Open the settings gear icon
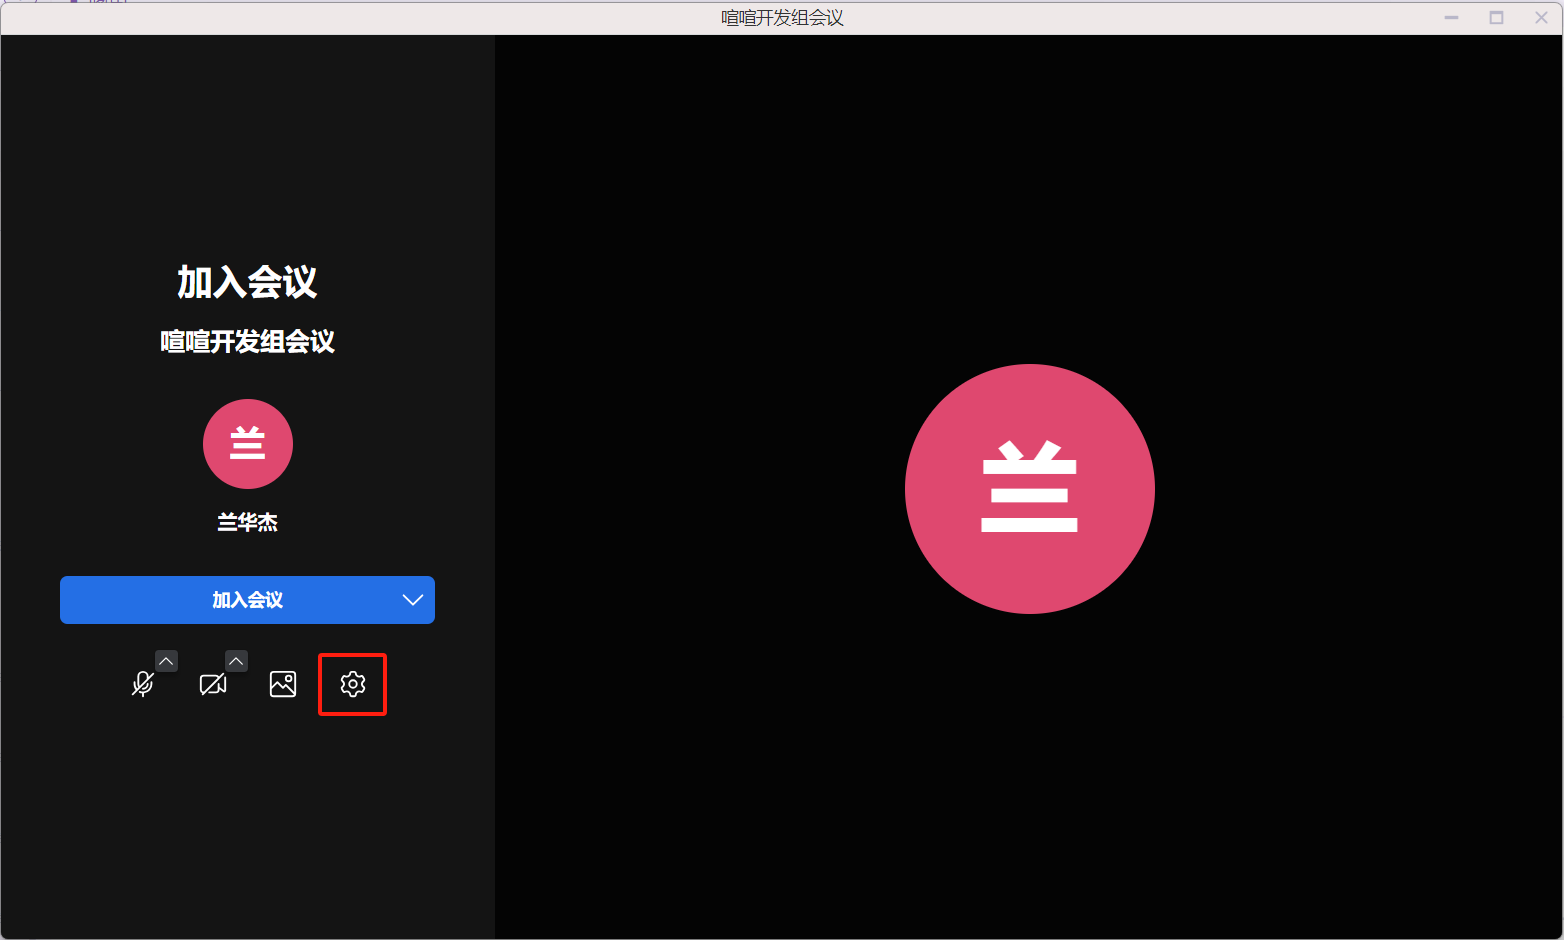This screenshot has height=940, width=1564. (353, 684)
